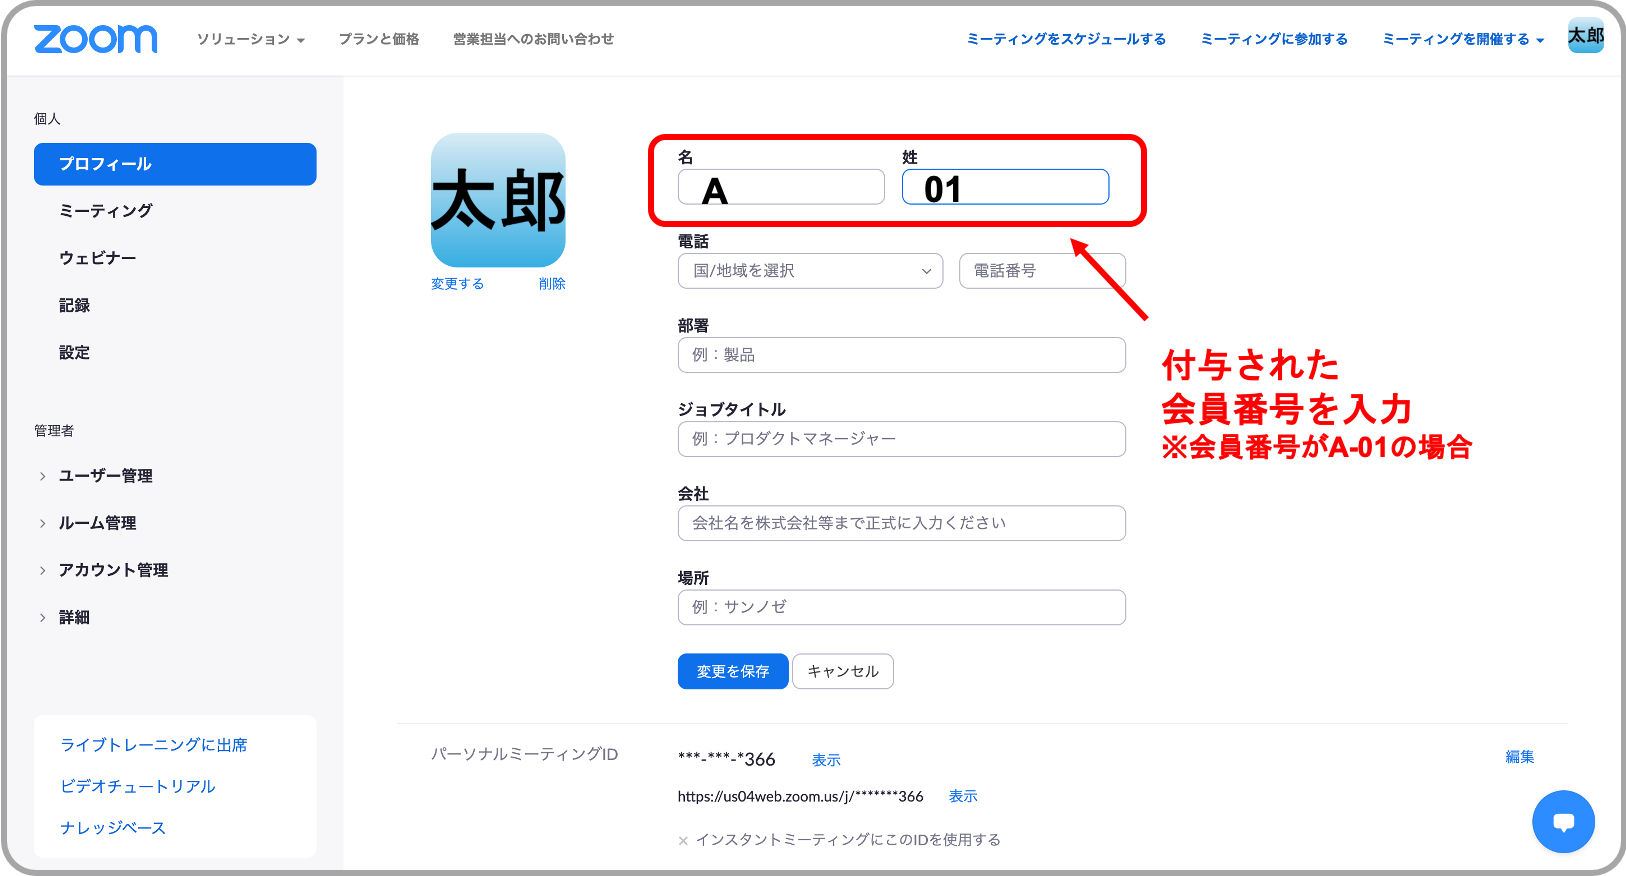Expand ユーザー管理 in the sidebar
Image resolution: width=1626 pixels, height=876 pixels.
tap(105, 476)
